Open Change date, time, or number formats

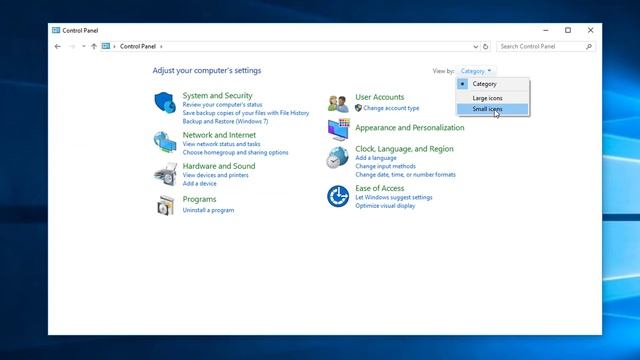click(405, 175)
